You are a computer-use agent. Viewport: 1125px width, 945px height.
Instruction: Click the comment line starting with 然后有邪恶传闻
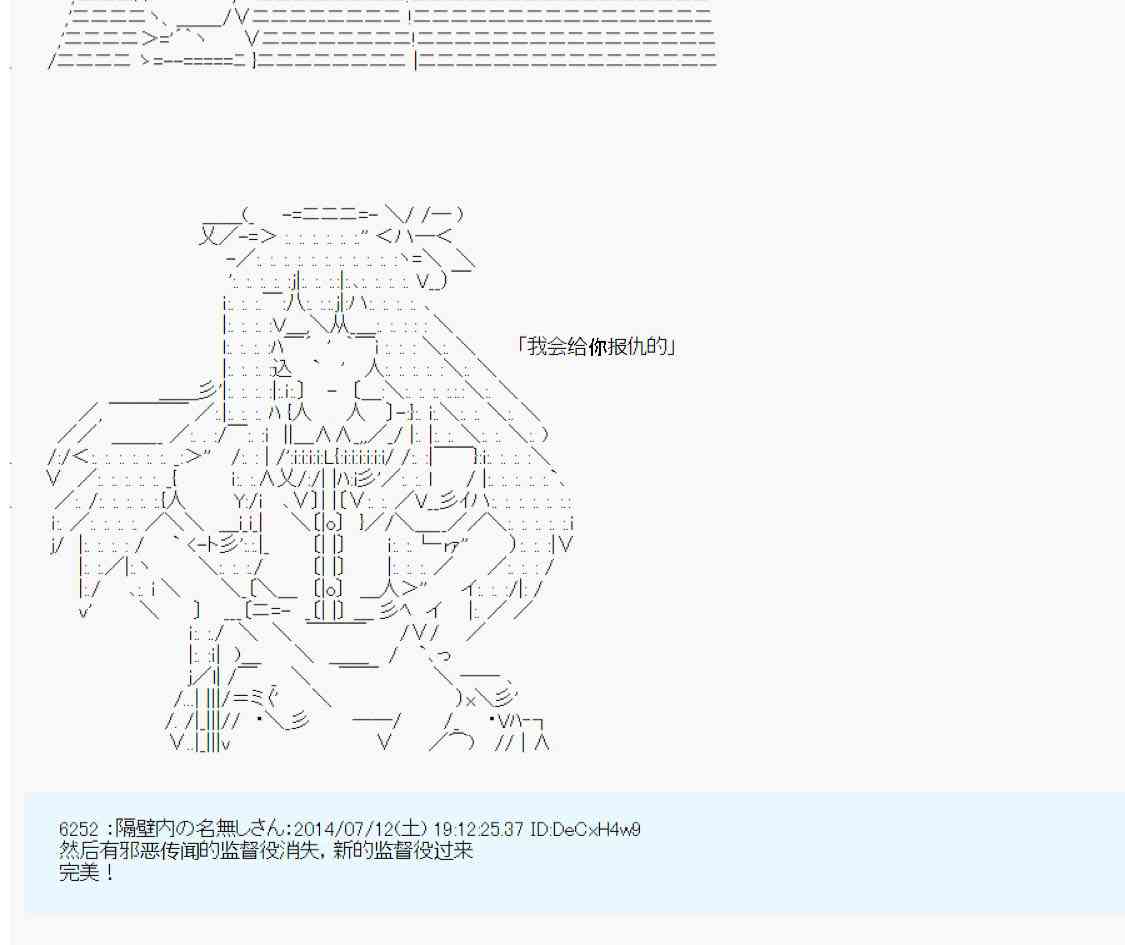coord(265,851)
